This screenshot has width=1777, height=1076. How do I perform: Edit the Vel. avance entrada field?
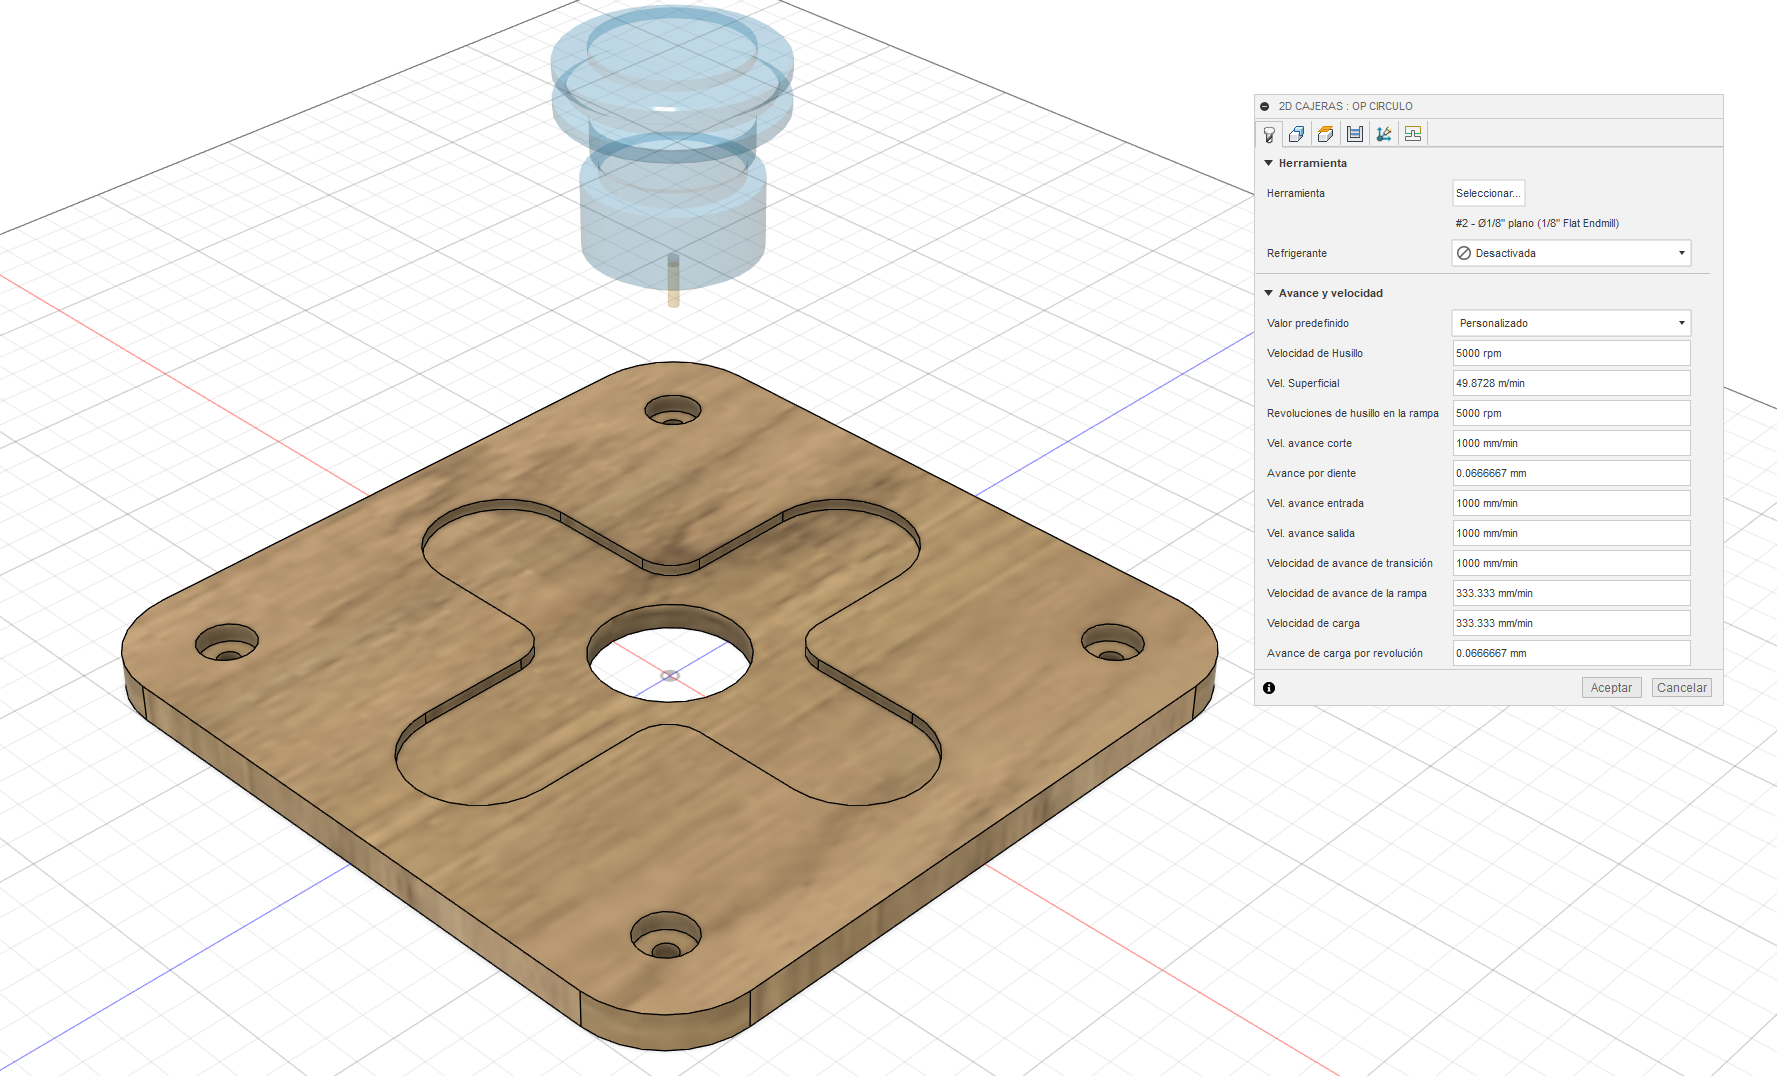(1571, 503)
